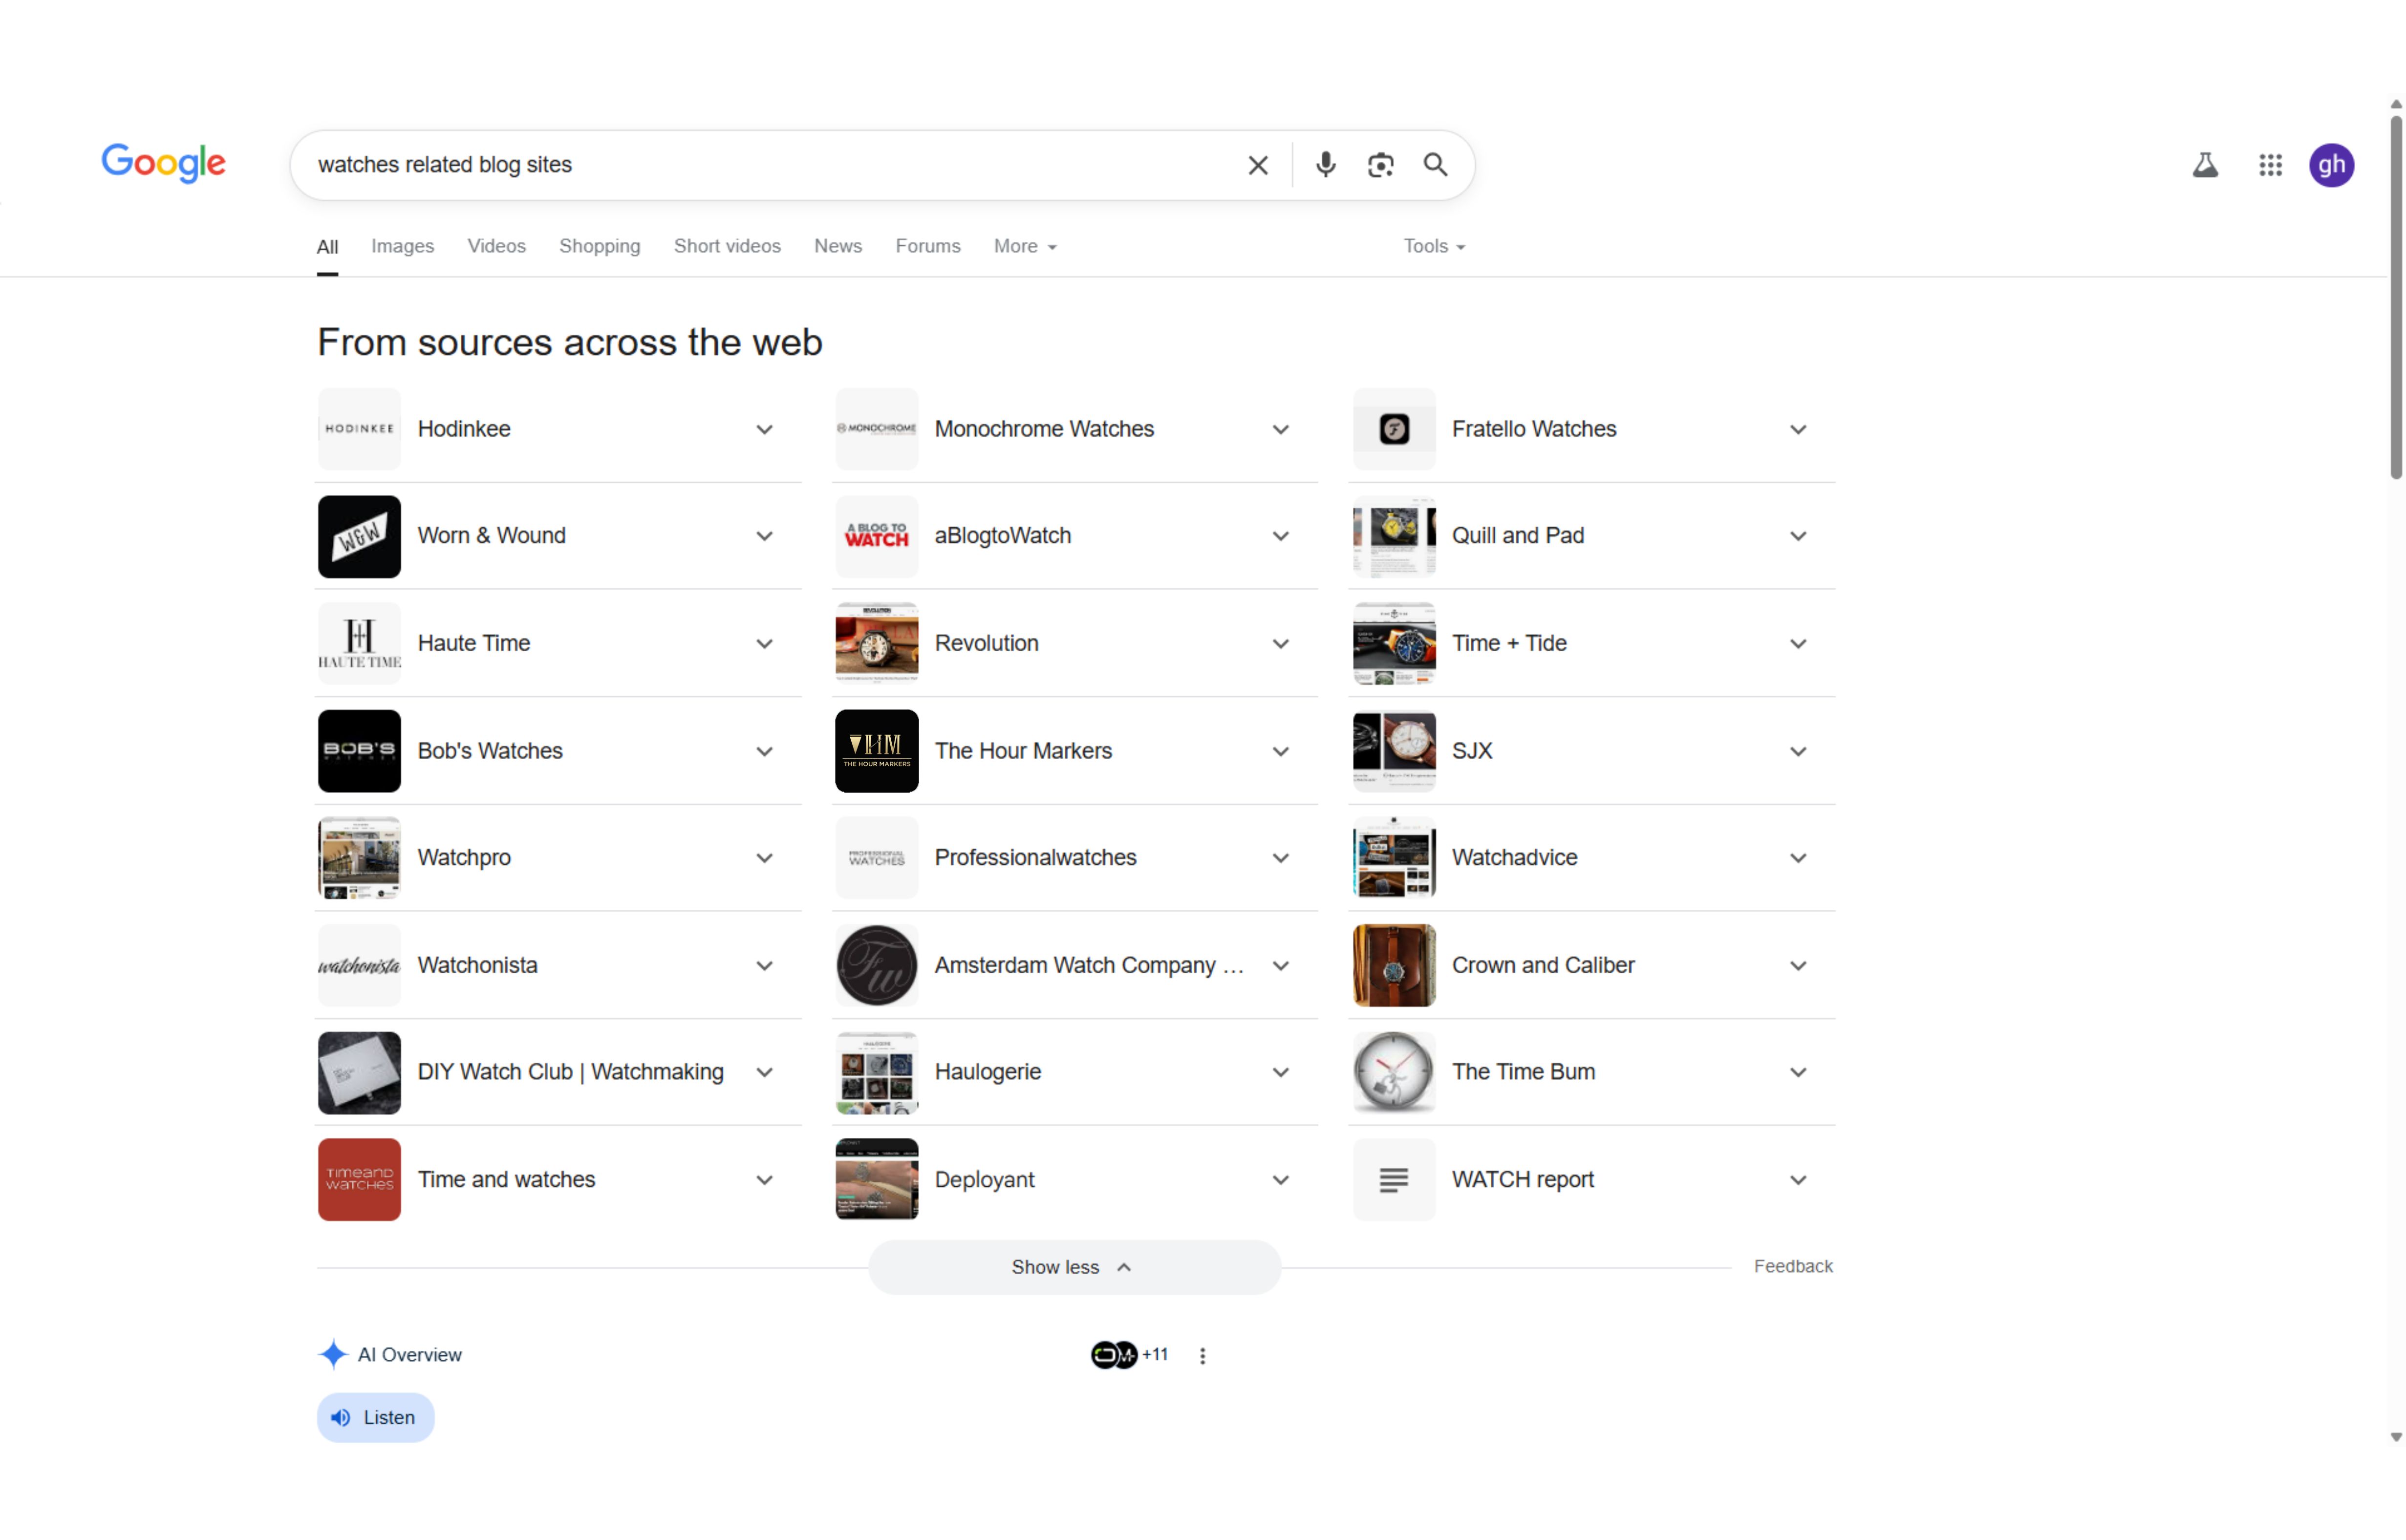Viewport: 2406px width, 1540px height.
Task: Click the Time and watches red thumbnail
Action: 359,1179
